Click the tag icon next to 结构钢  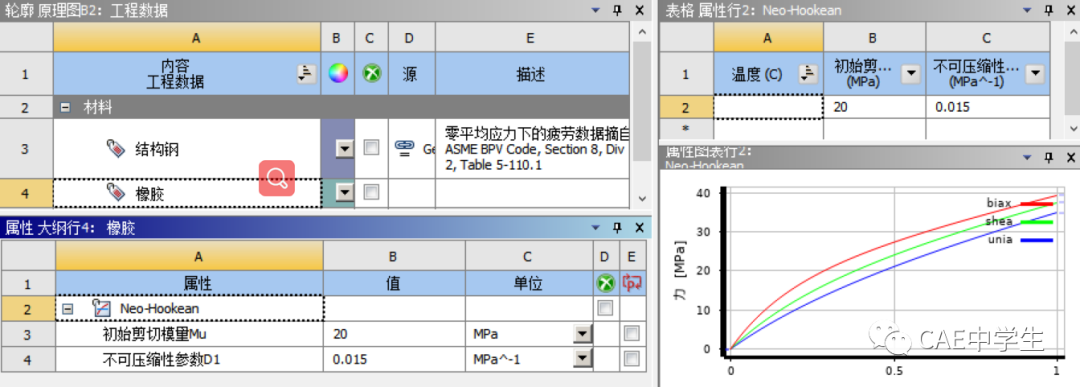[x=116, y=148]
